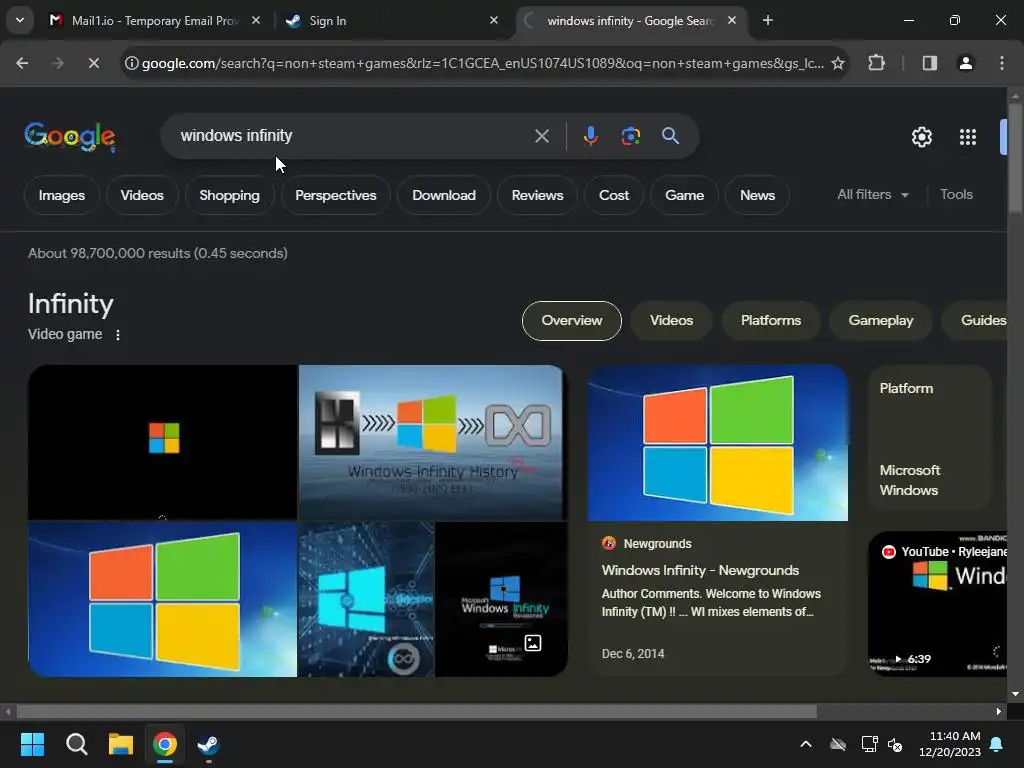Screen dimensions: 1024x768
Task: Open search Tools
Action: [x=956, y=195]
